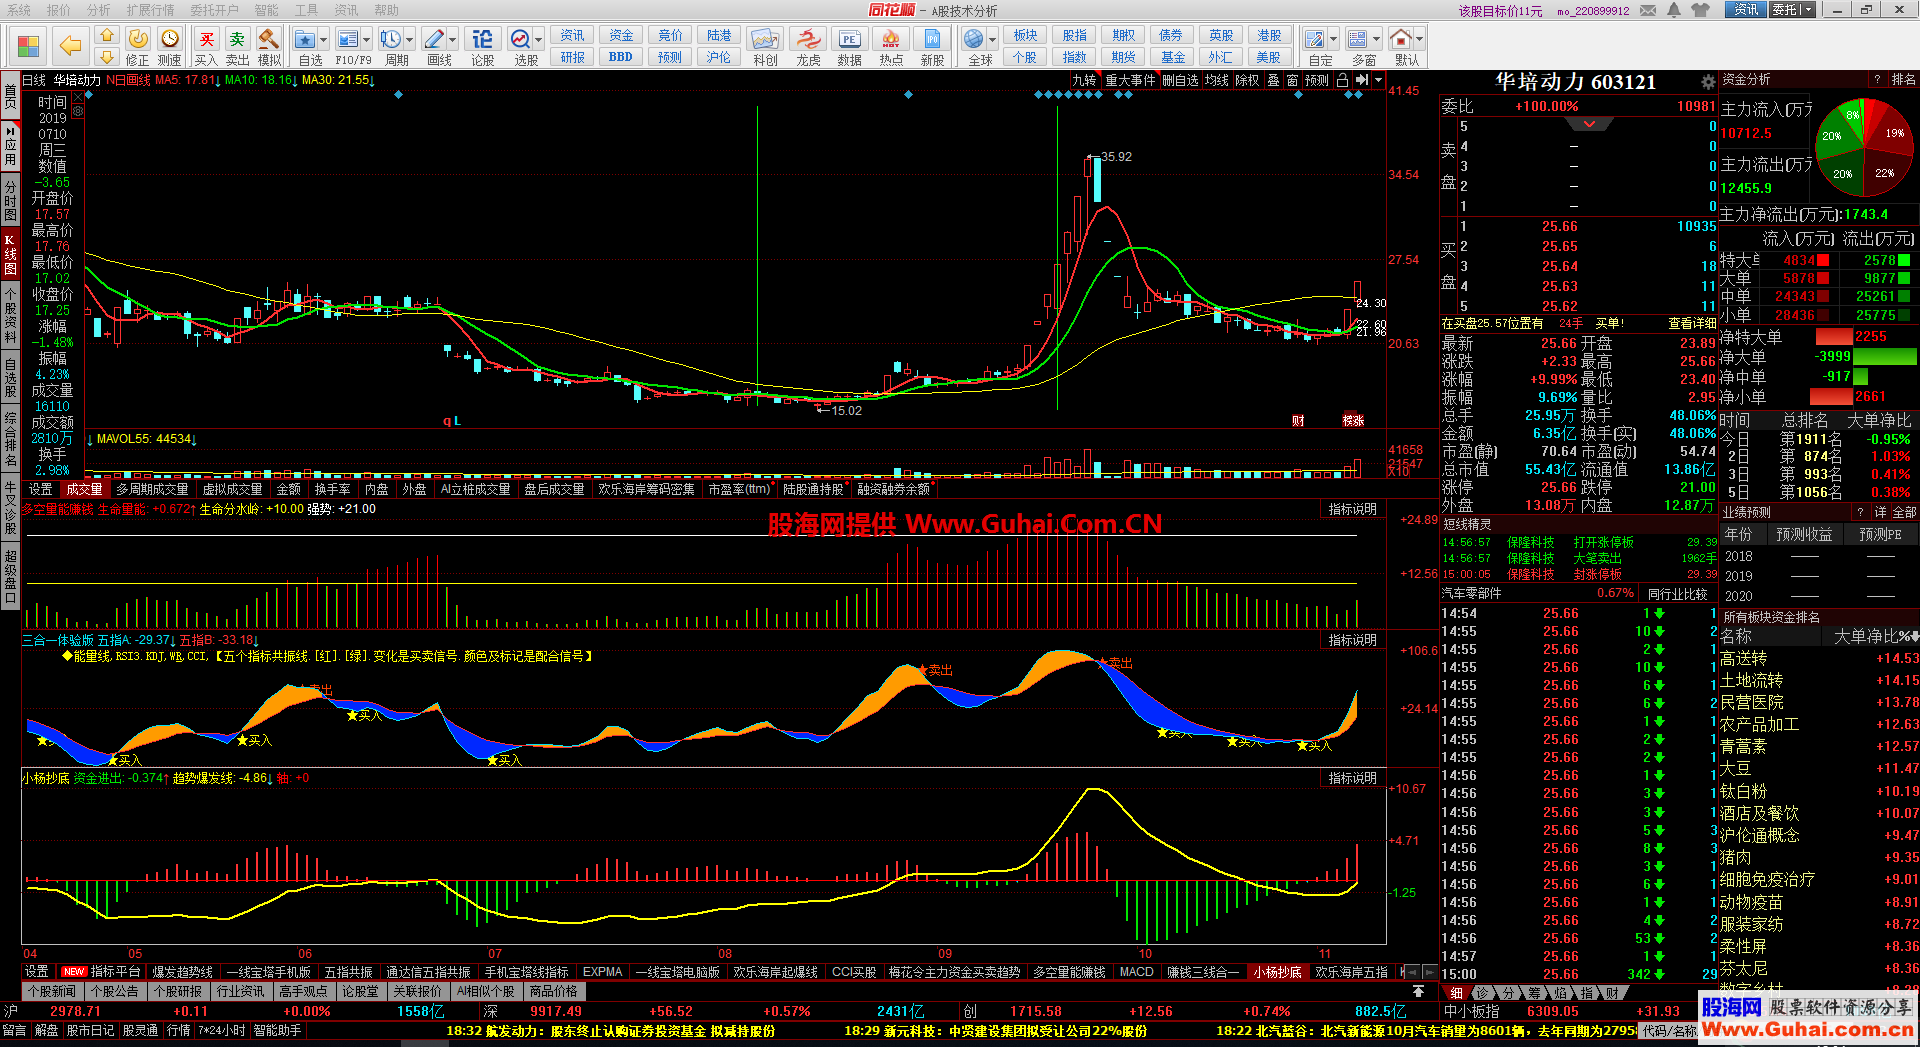The height and width of the screenshot is (1047, 1920).
Task: Open the skin shirt icon in title bar
Action: click(1701, 10)
